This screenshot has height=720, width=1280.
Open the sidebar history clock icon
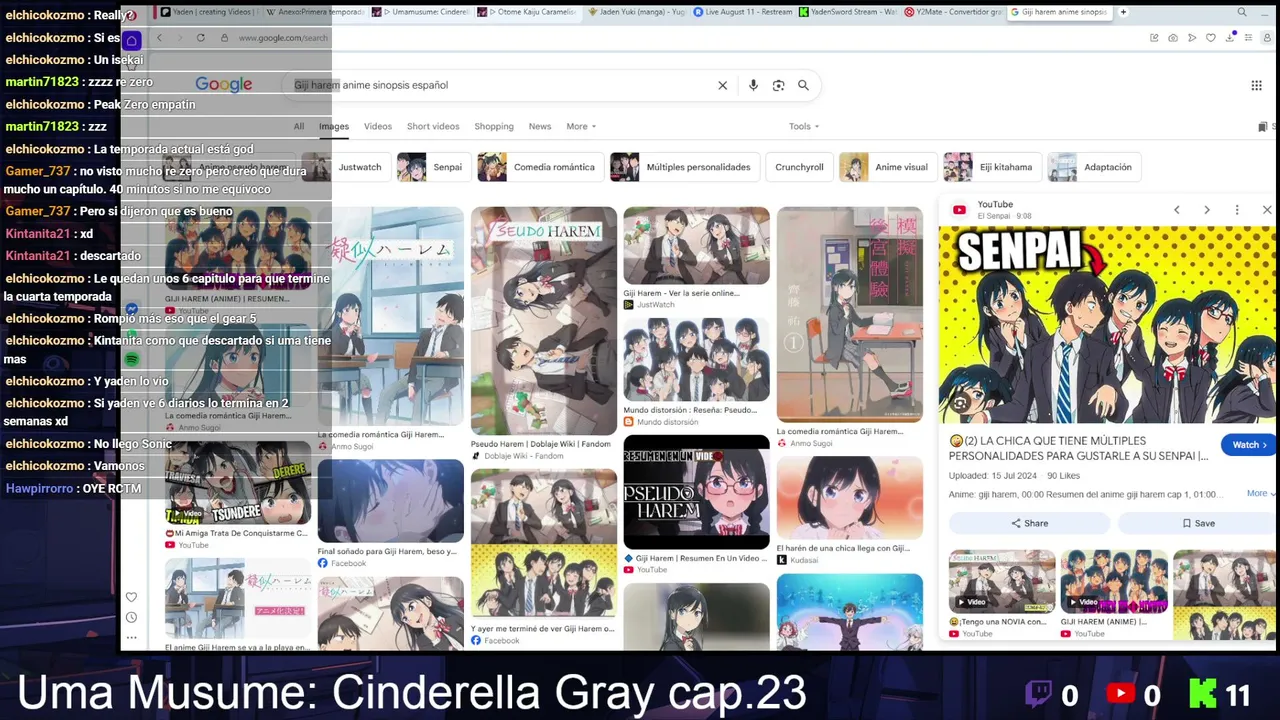[x=131, y=617]
